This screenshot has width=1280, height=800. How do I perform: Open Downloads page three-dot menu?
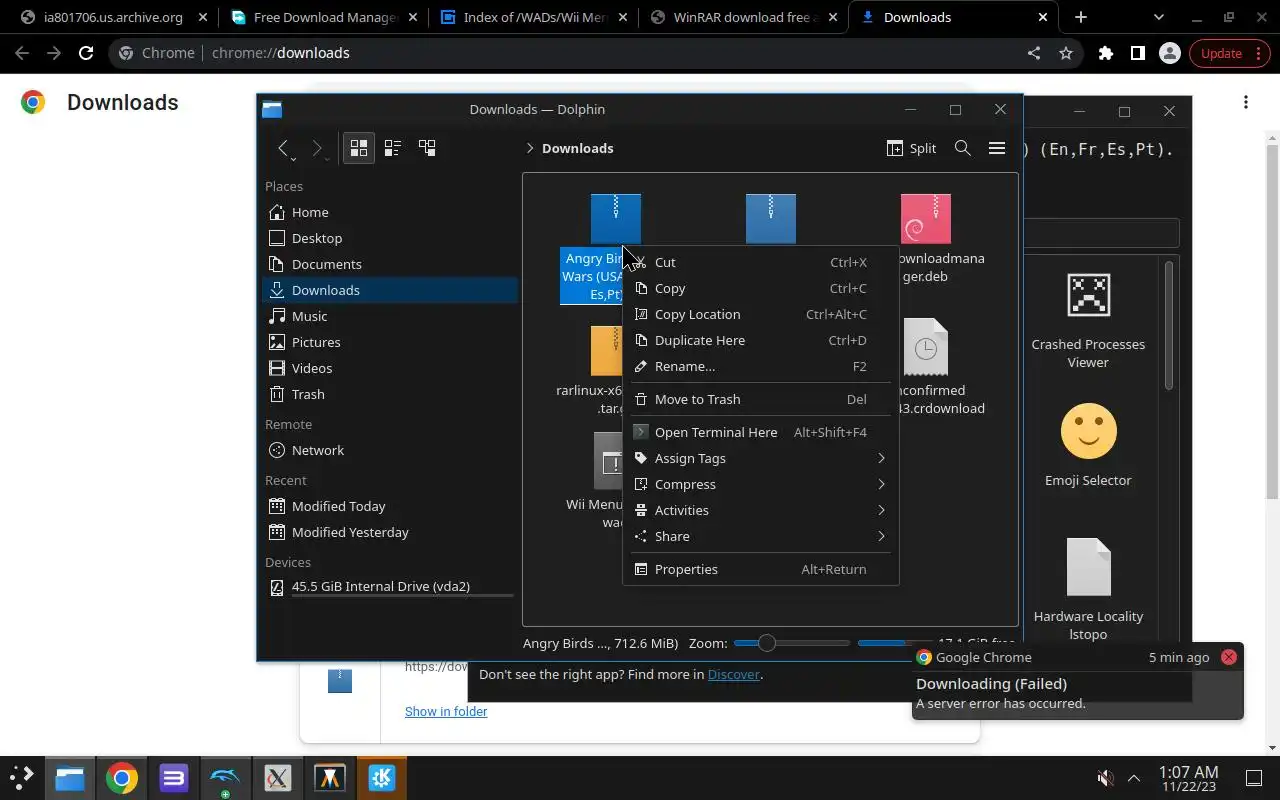click(1246, 102)
